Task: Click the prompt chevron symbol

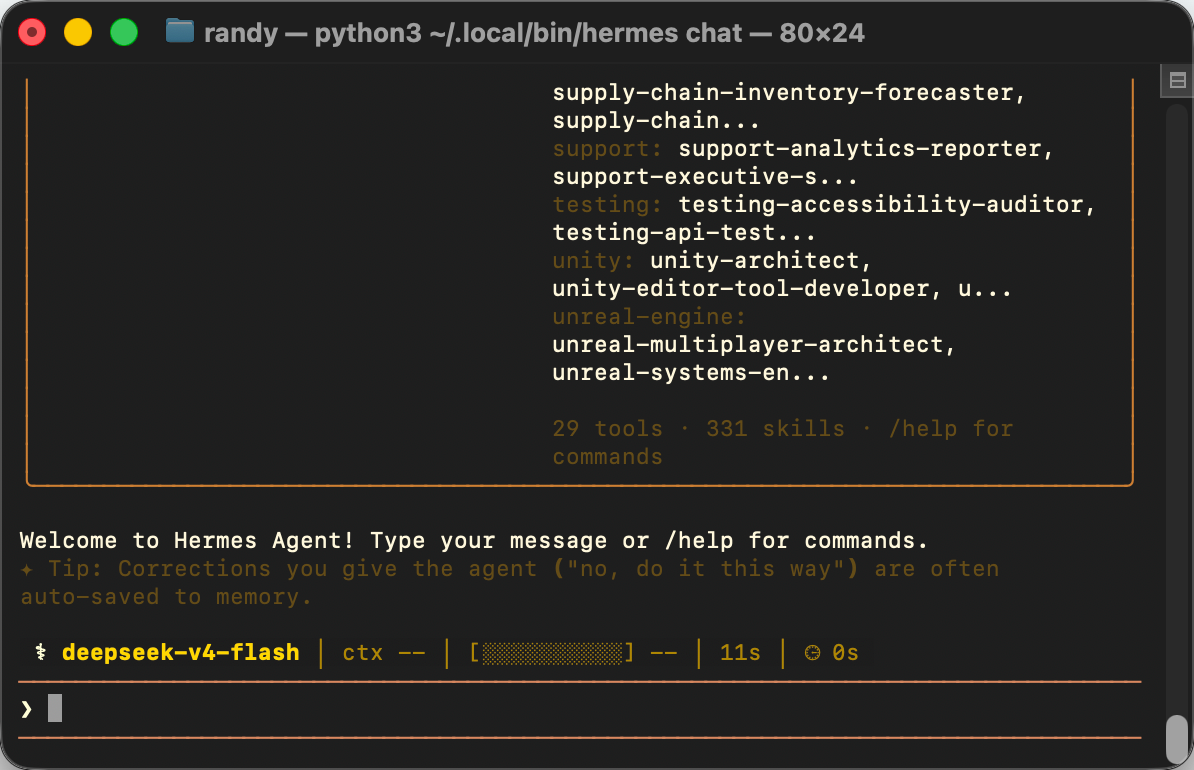Action: click(x=27, y=709)
